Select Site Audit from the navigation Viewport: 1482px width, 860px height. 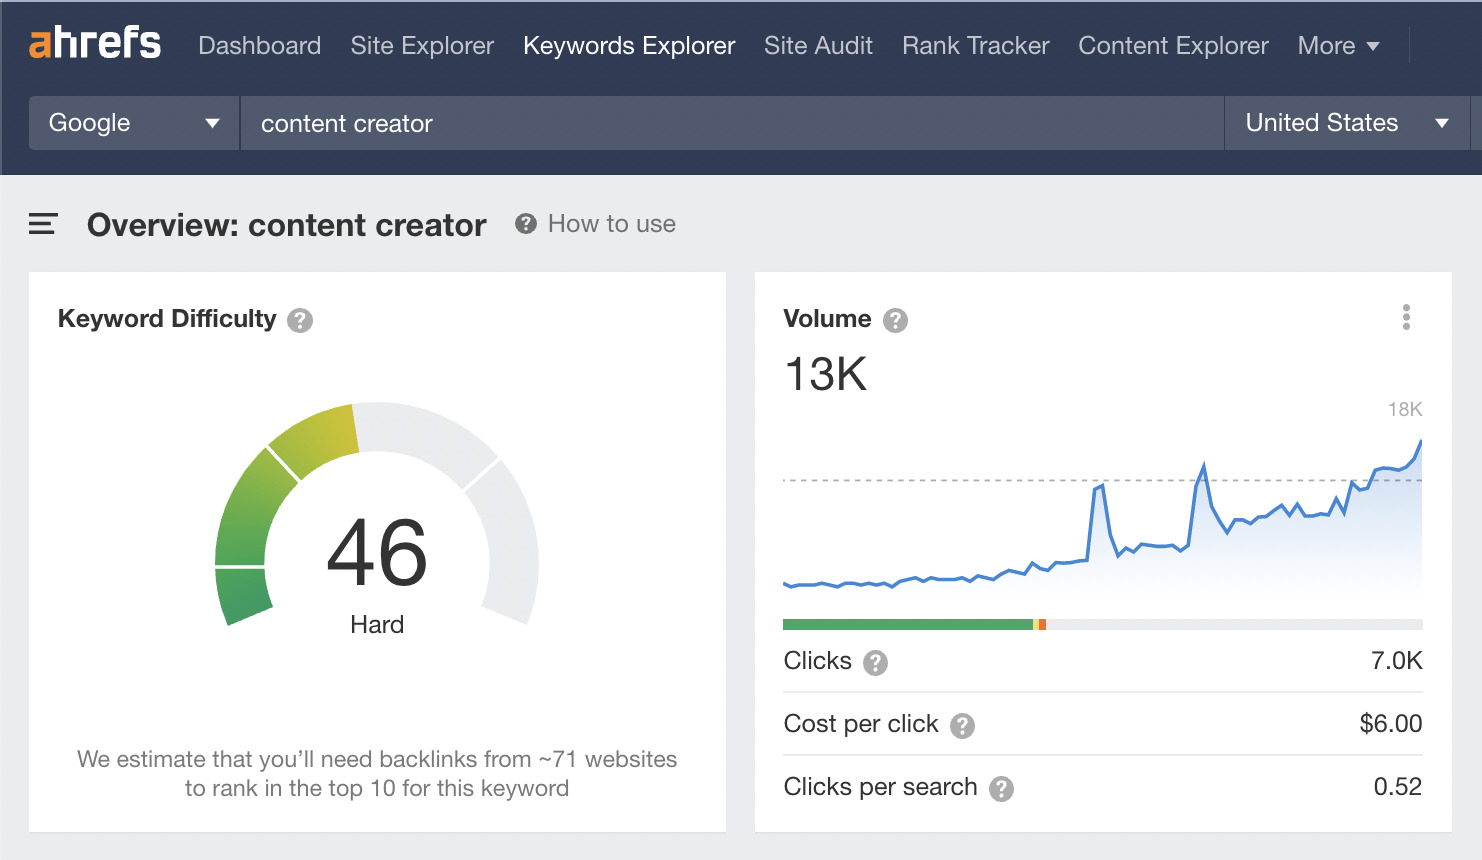818,45
